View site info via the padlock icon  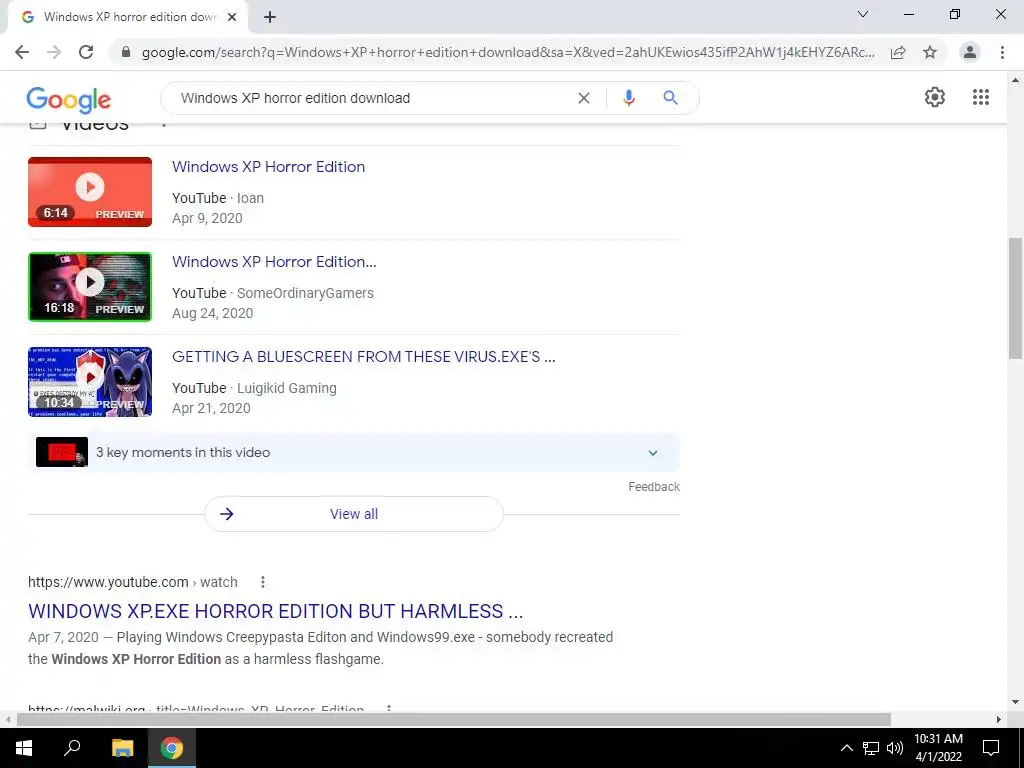[126, 52]
